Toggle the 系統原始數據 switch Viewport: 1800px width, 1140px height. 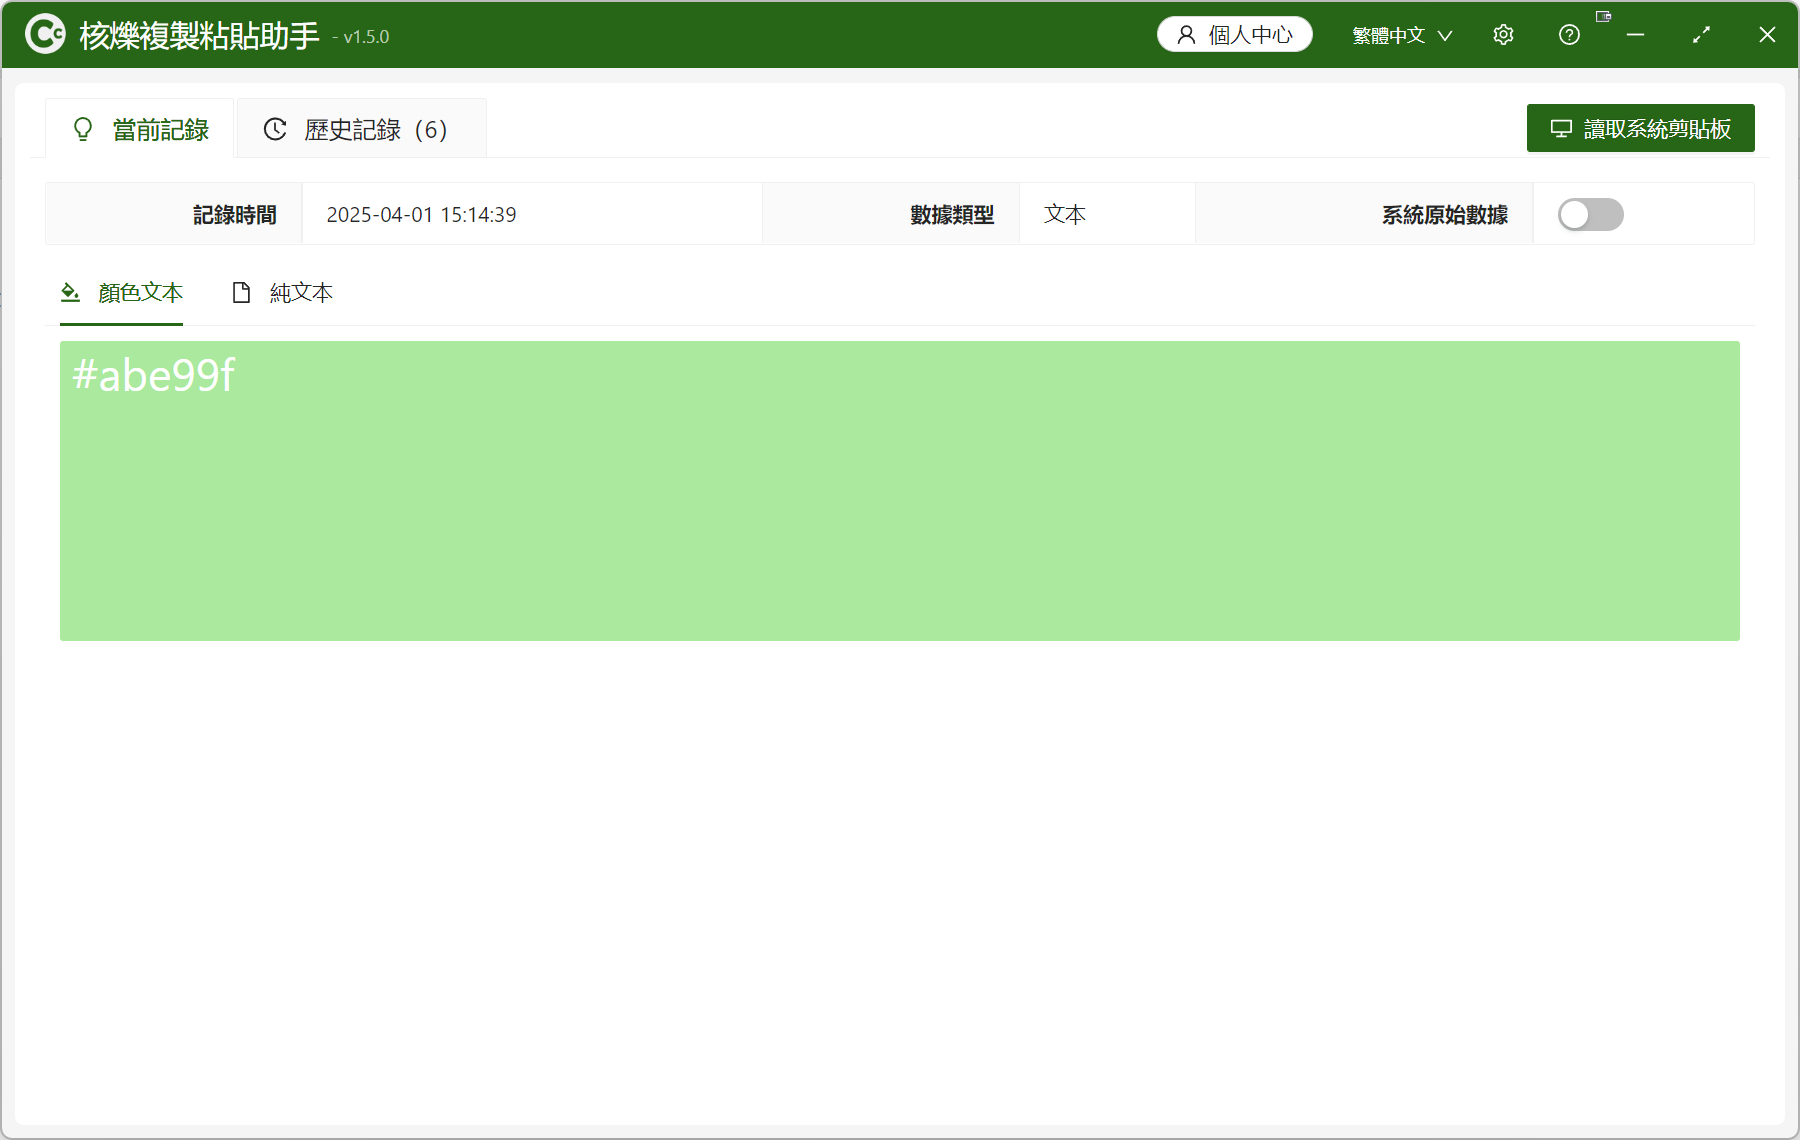coord(1590,214)
